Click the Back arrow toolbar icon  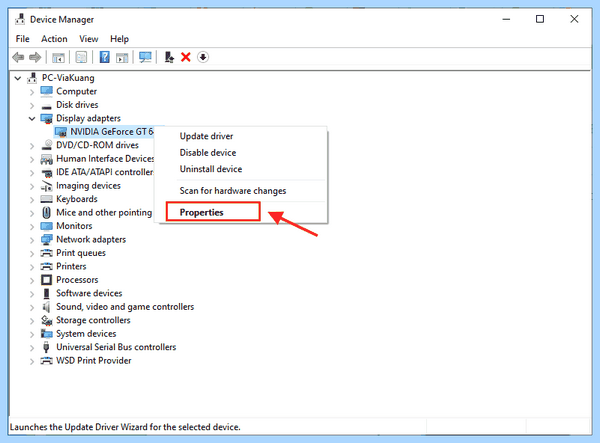(x=18, y=57)
